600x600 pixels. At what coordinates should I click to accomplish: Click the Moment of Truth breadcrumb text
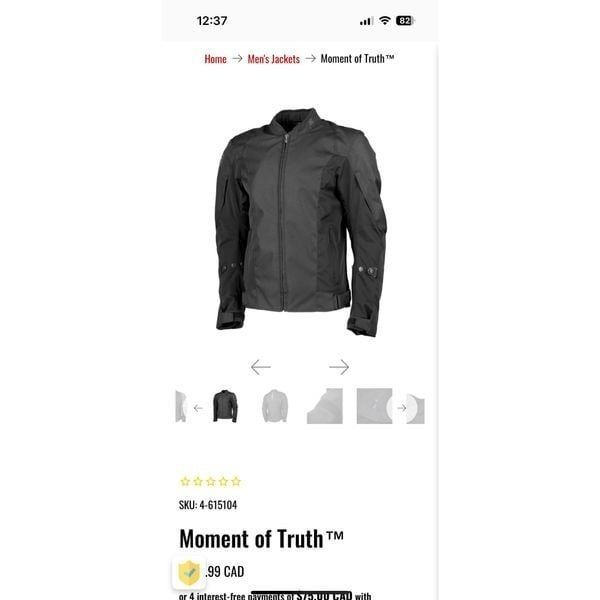point(357,59)
